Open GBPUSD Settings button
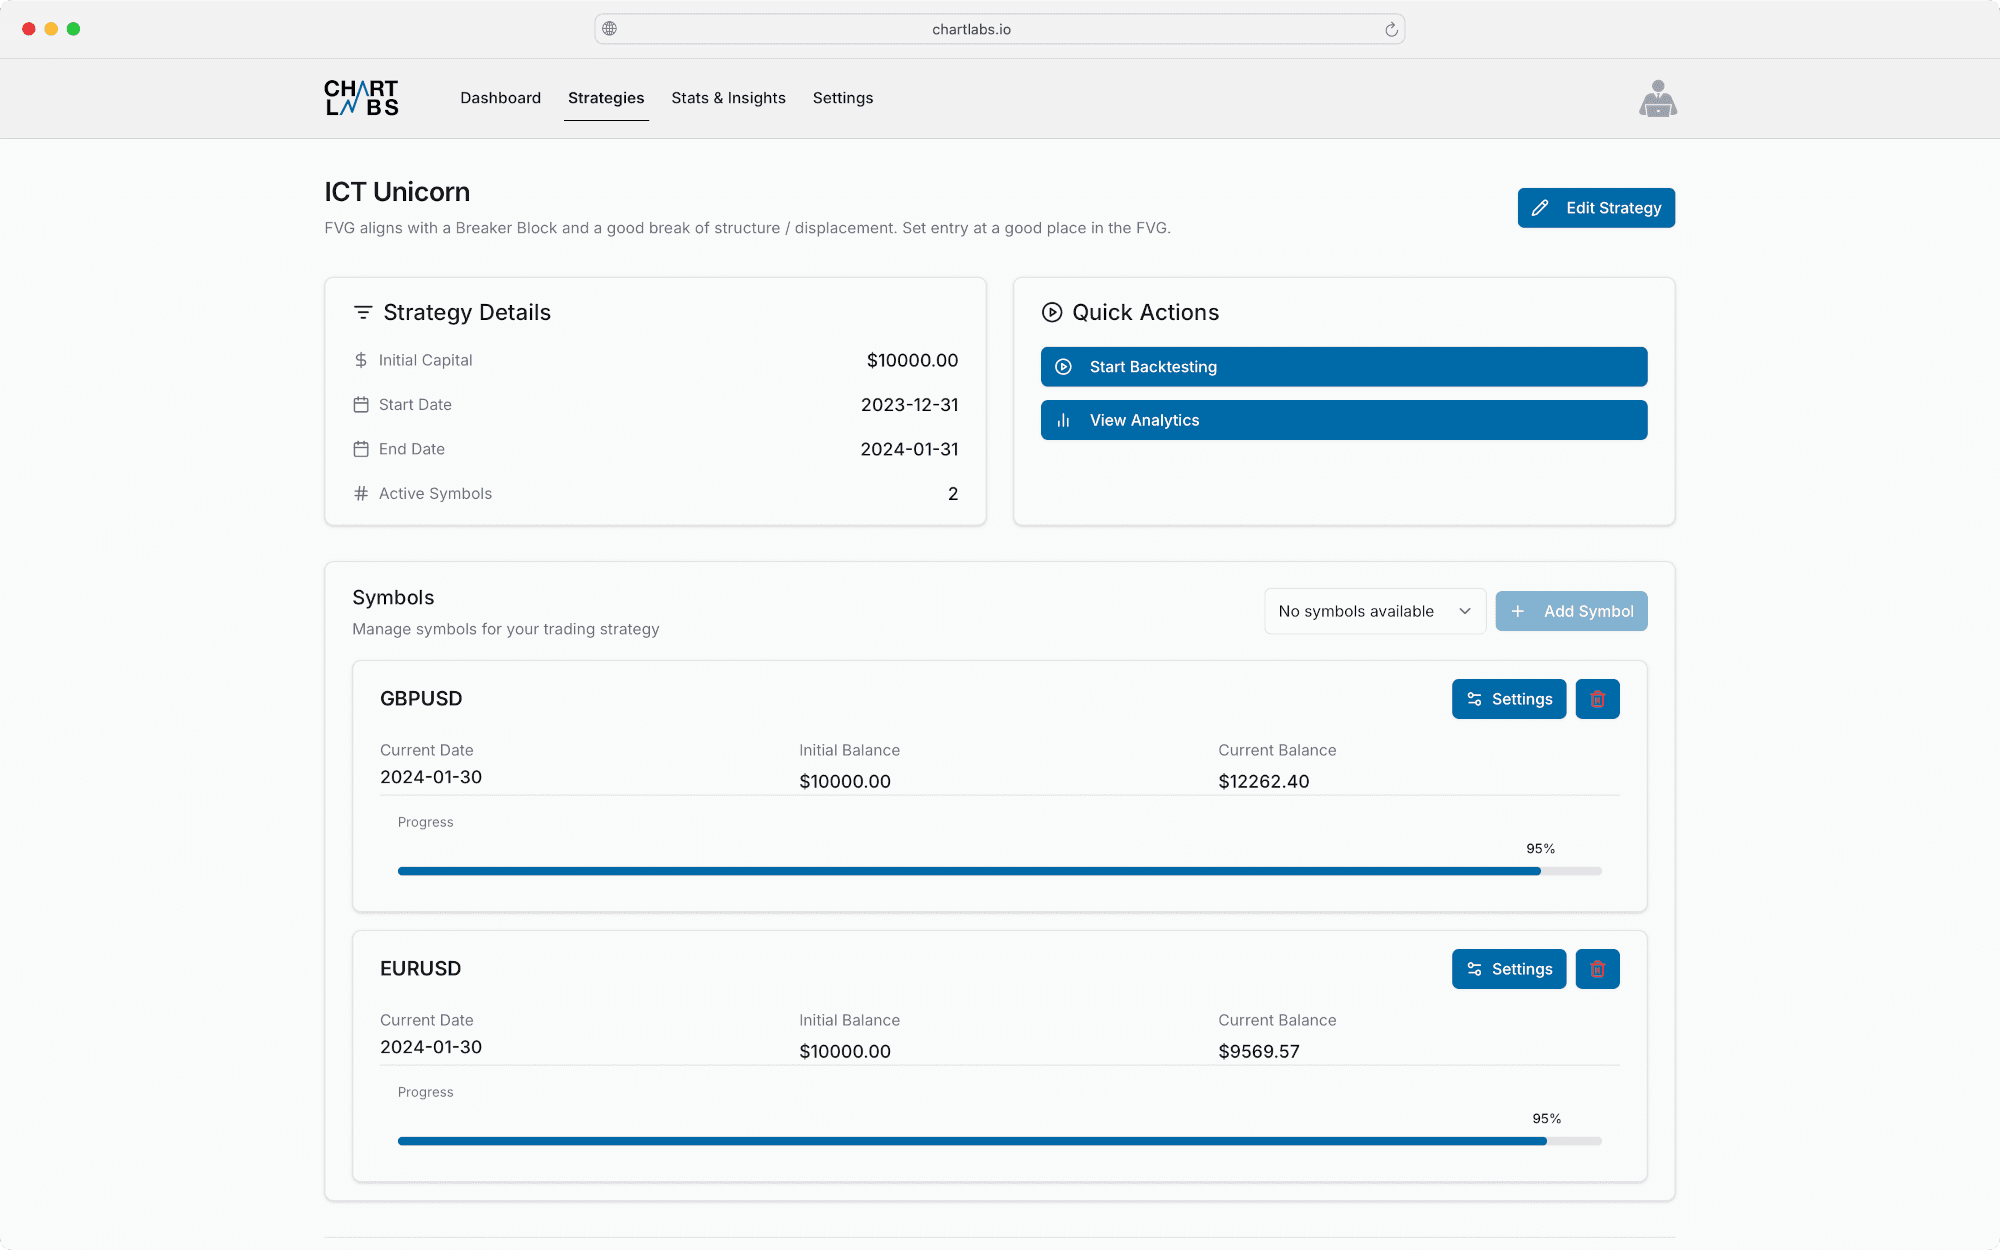The image size is (2000, 1250). (1508, 699)
